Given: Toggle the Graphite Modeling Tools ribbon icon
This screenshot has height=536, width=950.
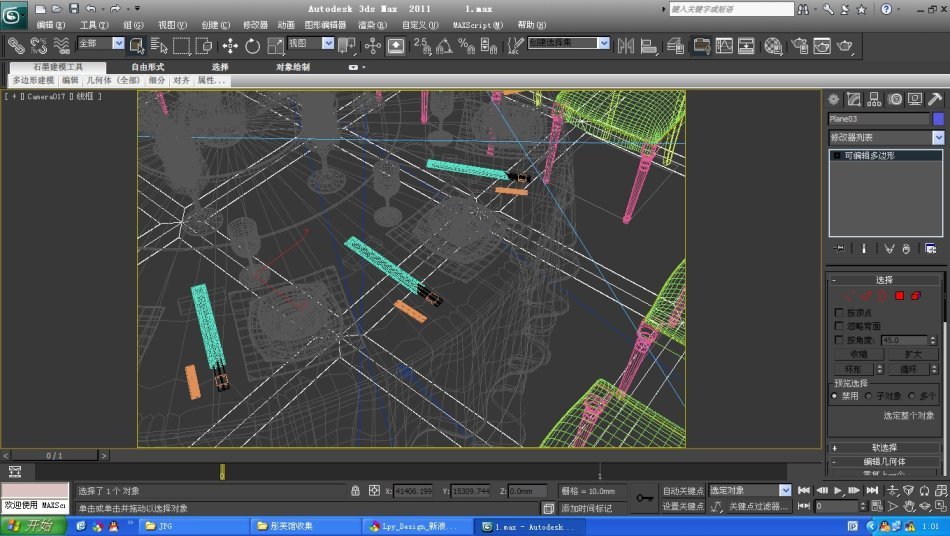Looking at the screenshot, I should coord(702,45).
